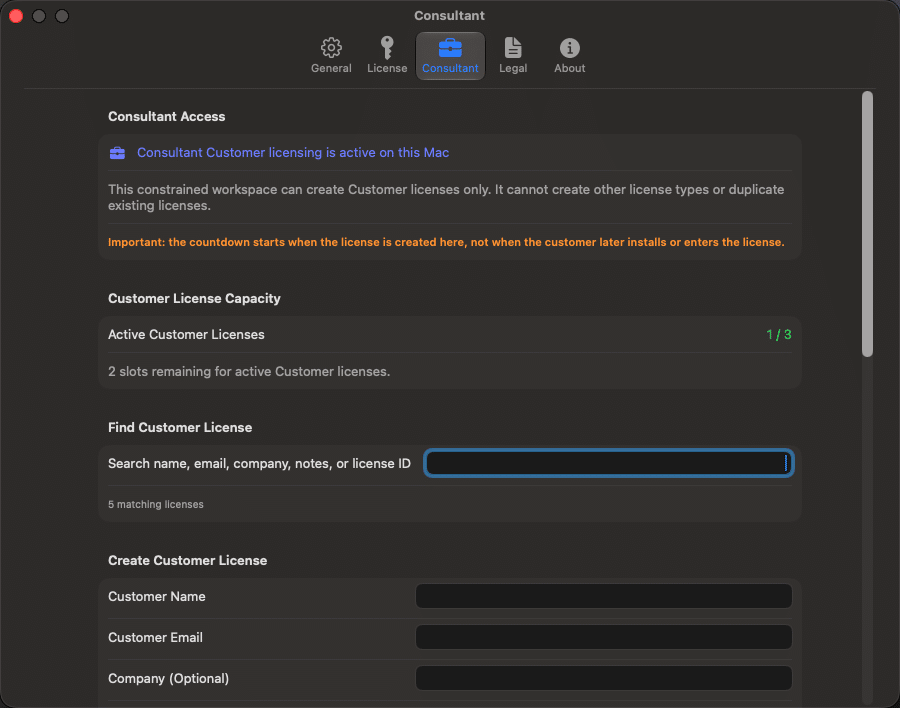Focus the Find Customer License search field
This screenshot has width=900, height=708.
608,463
